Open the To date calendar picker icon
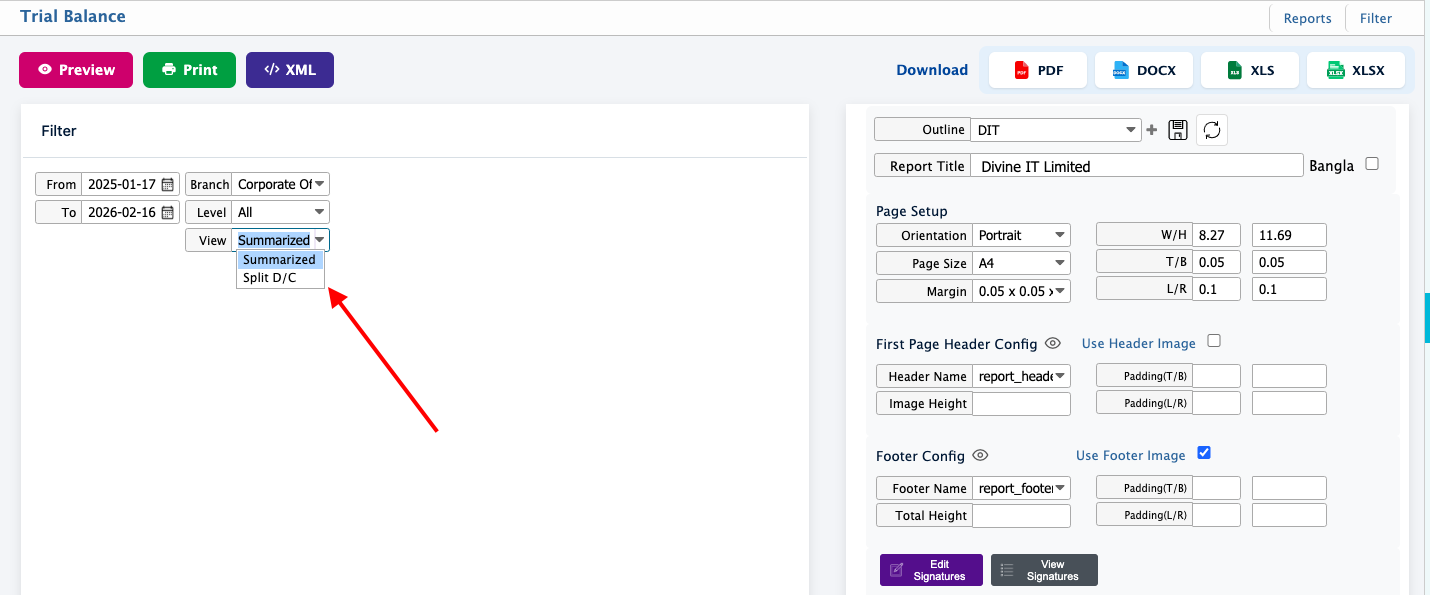 pos(168,213)
